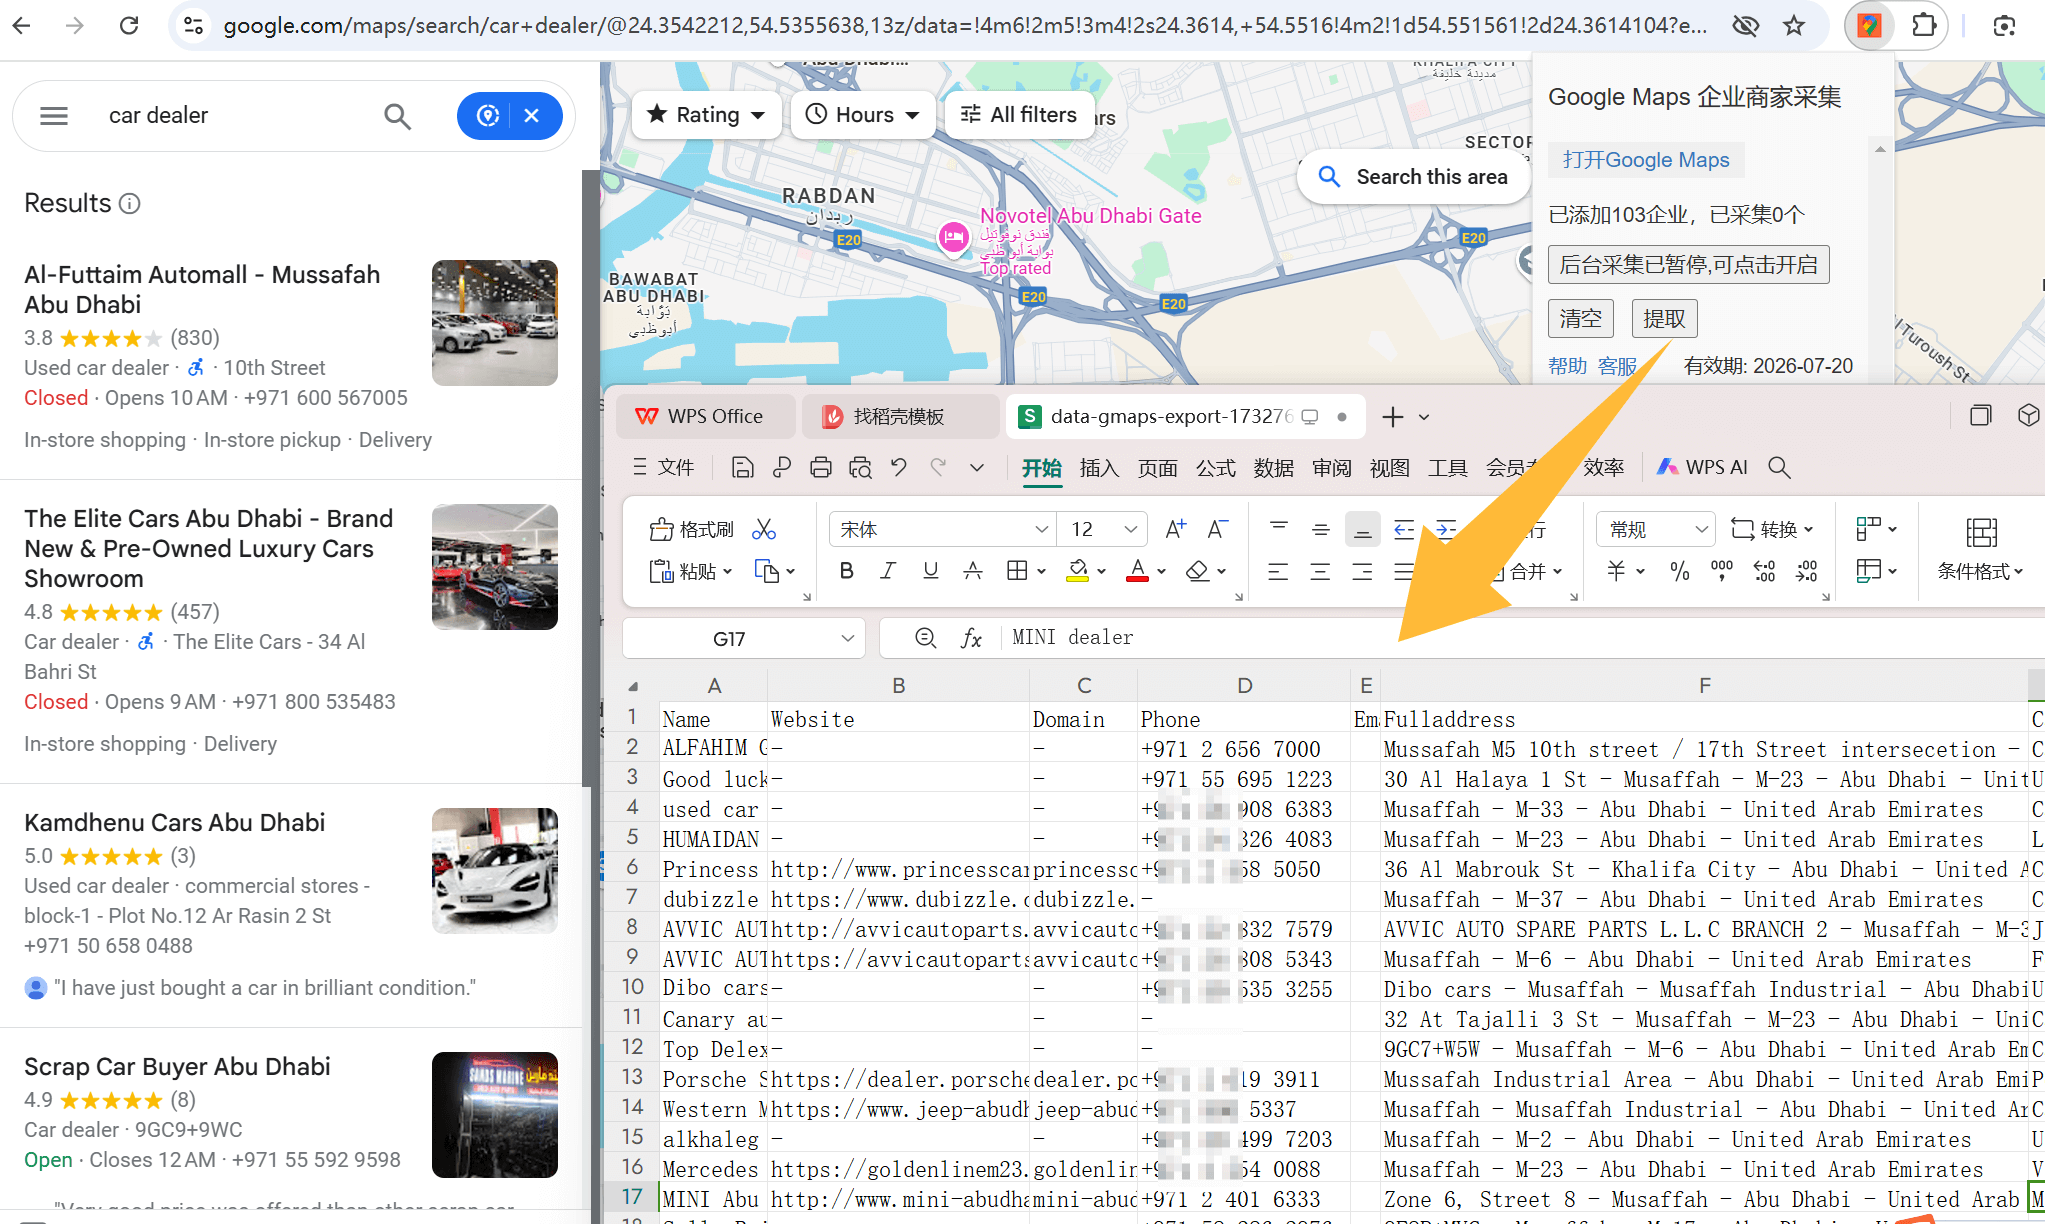Click the percent style icon
2045x1224 pixels.
point(1680,571)
